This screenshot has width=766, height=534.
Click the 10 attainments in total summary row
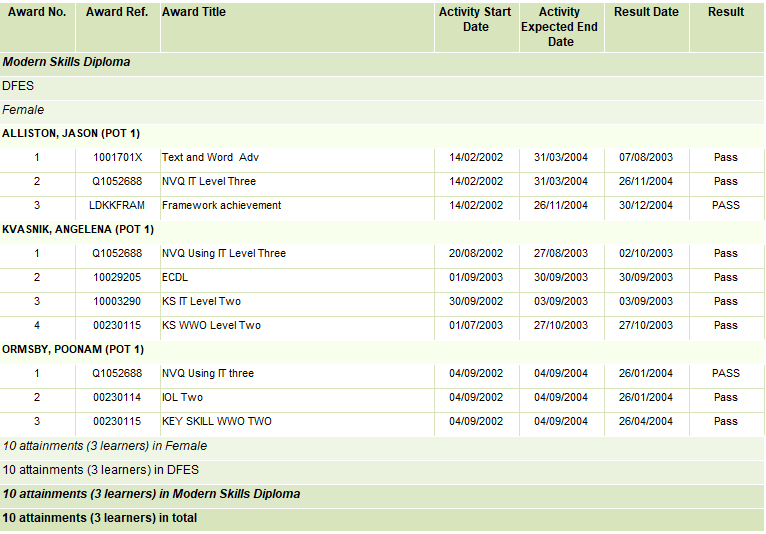tap(100, 518)
